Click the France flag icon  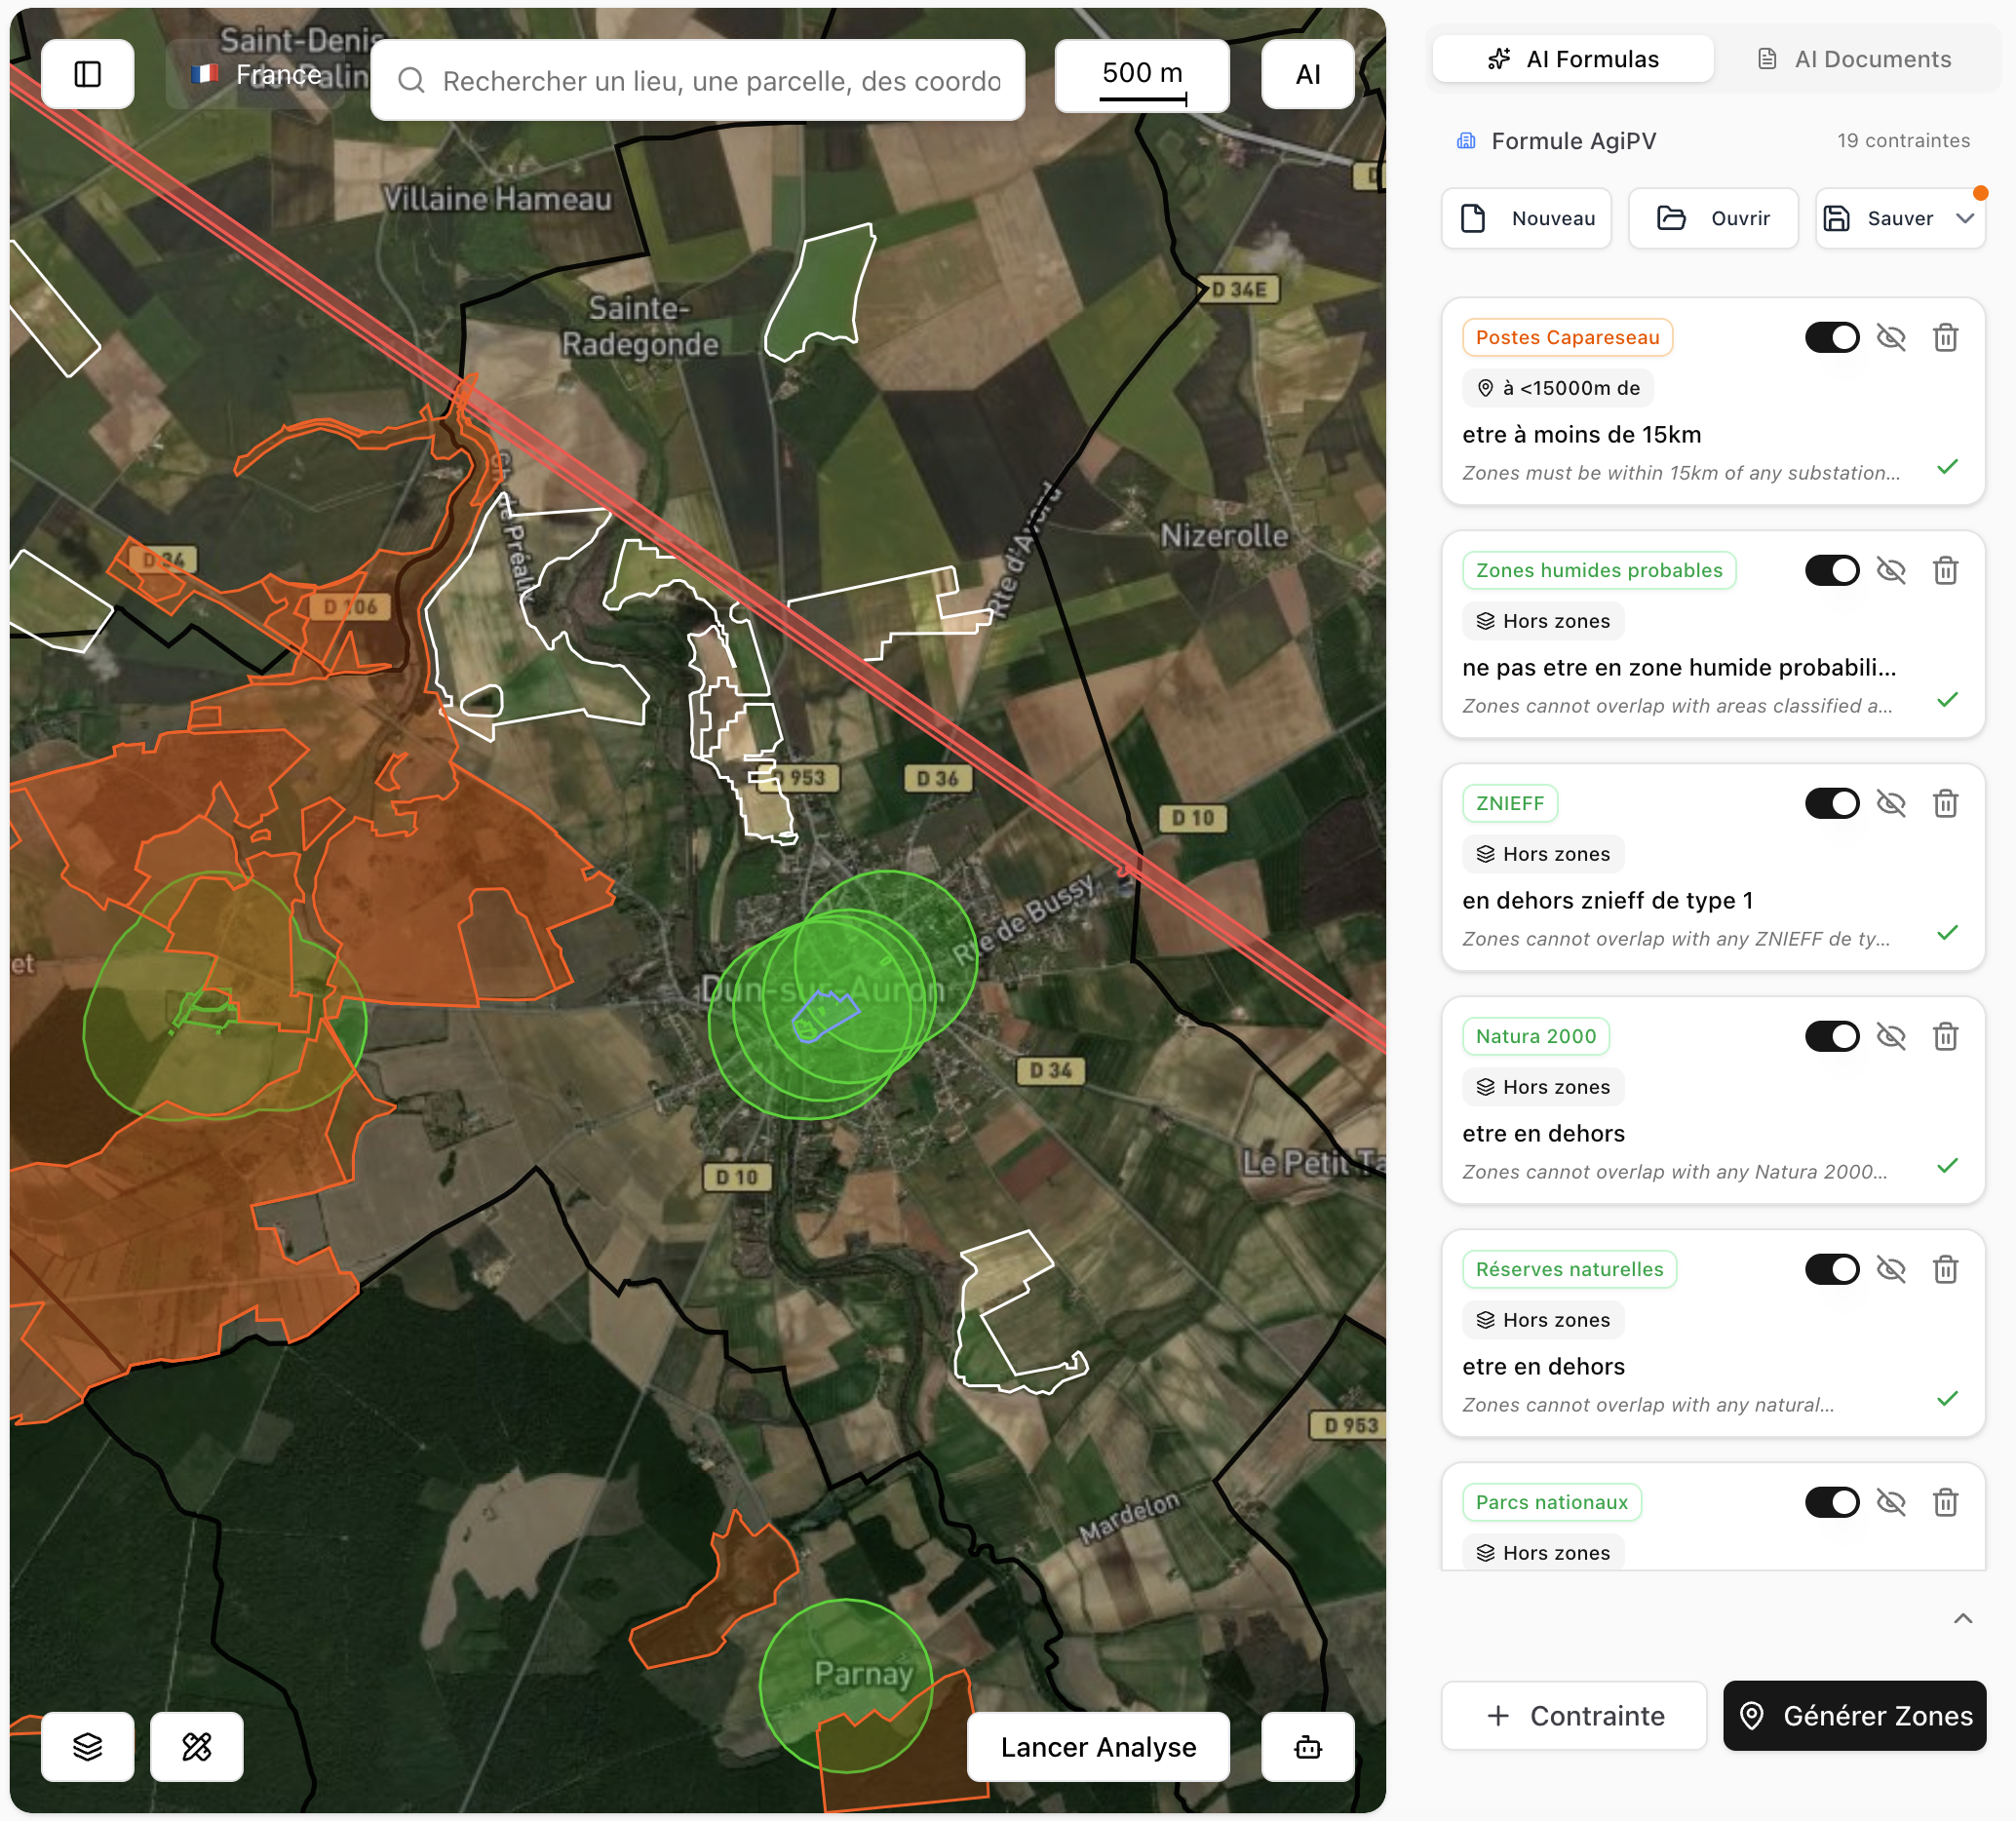click(x=205, y=74)
